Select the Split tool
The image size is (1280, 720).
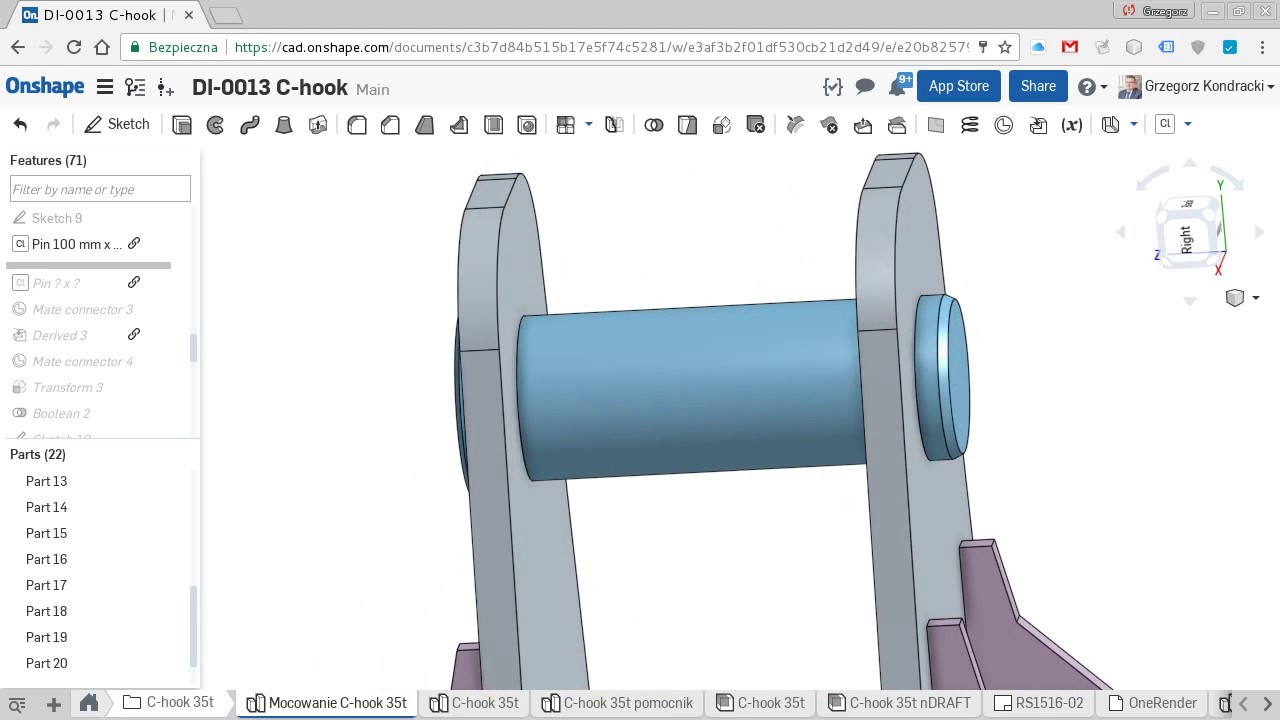point(688,125)
